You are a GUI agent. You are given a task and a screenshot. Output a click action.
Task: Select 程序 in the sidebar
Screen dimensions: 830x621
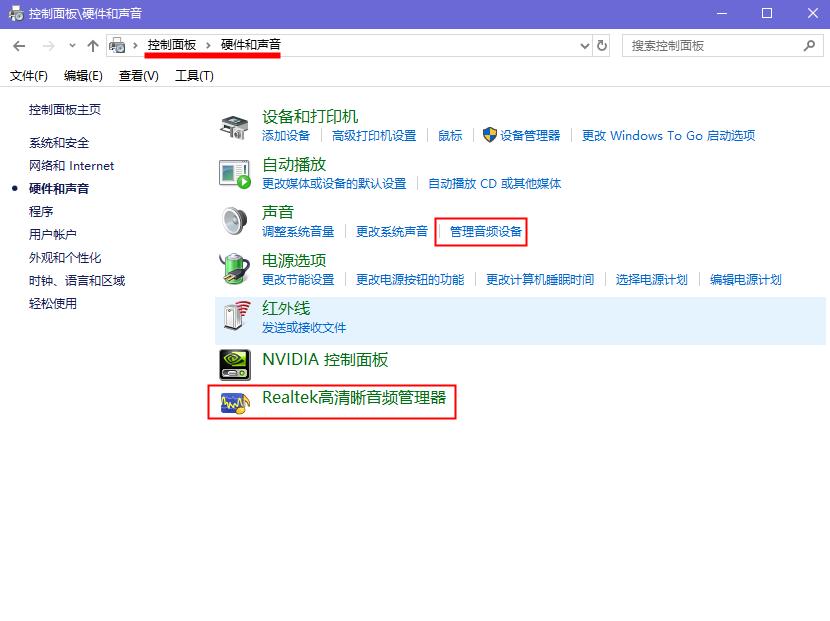click(x=41, y=211)
